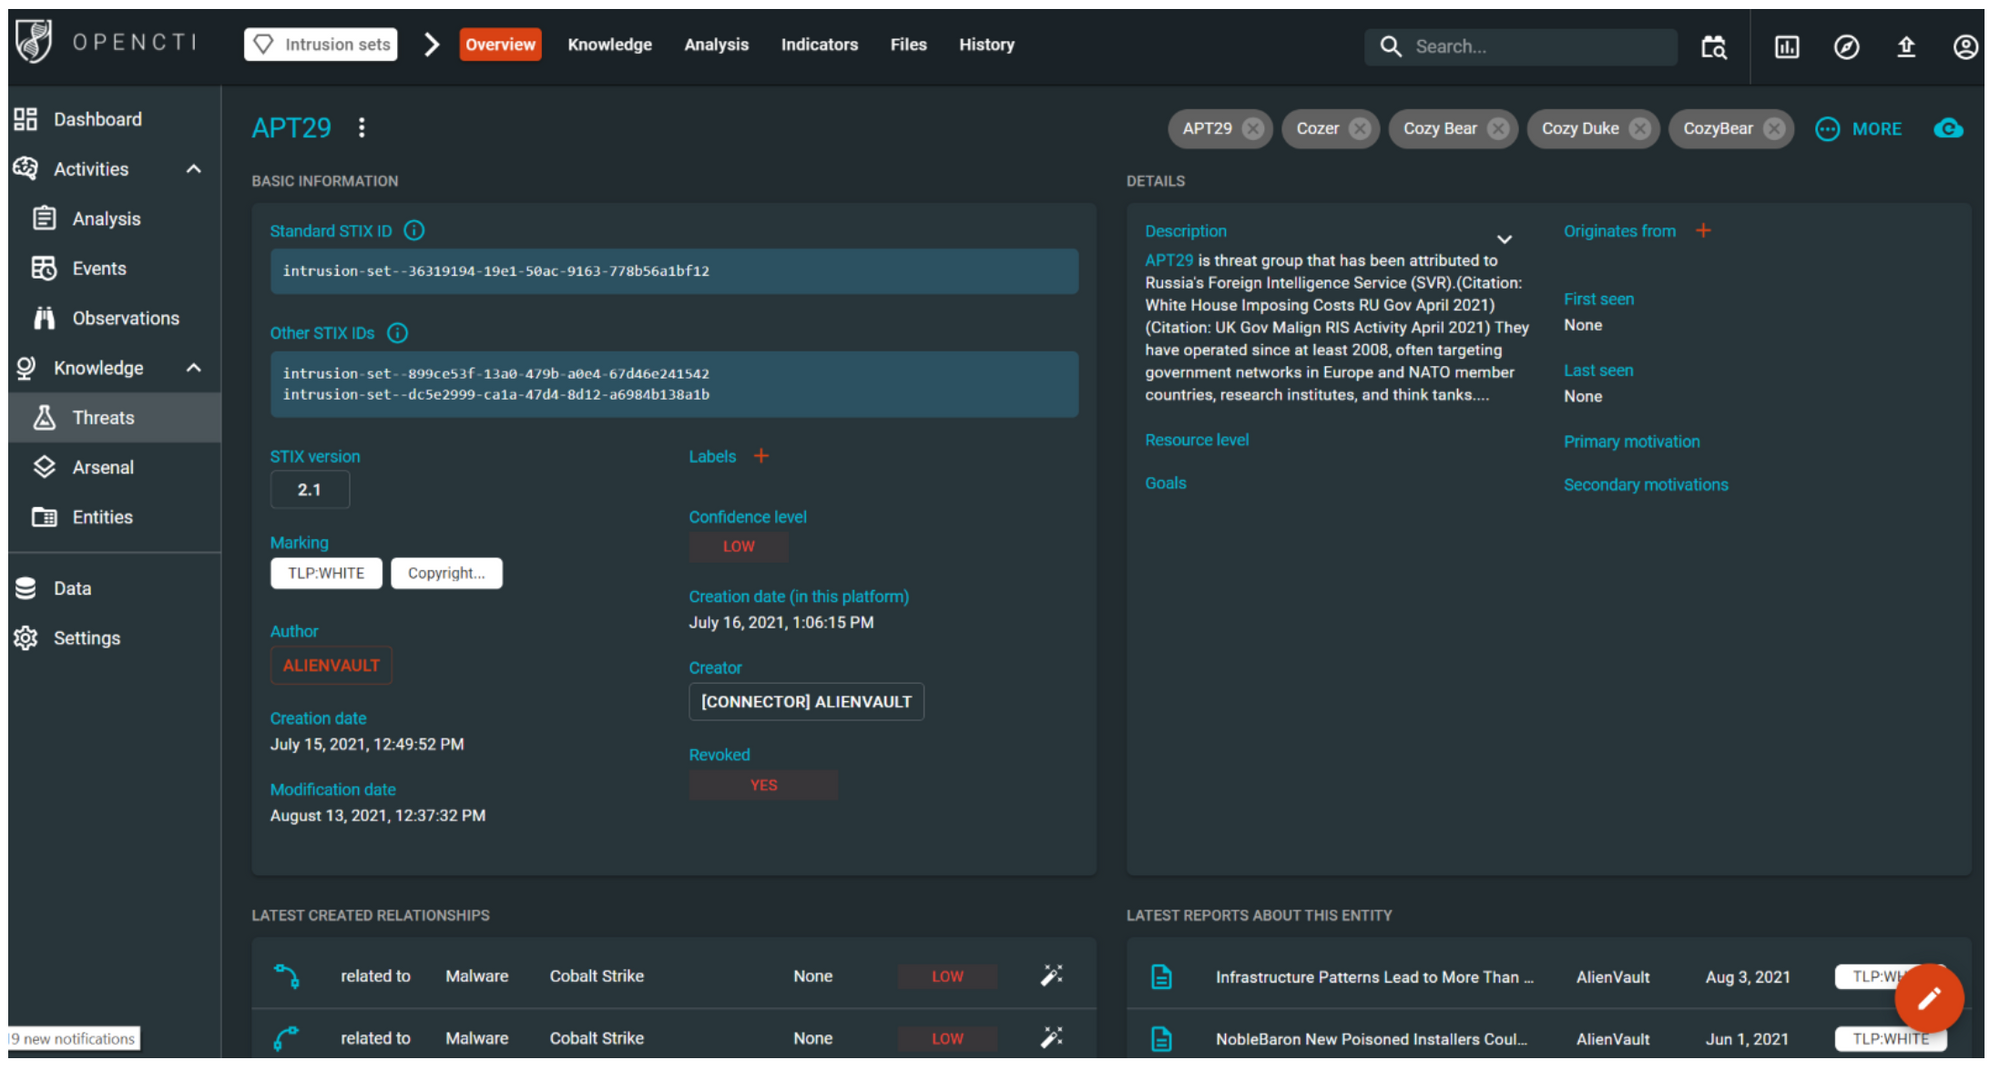Screen dimensions: 2000x1069
Task: Open the NobleBaron New Poisoned Installers report
Action: pos(1371,1039)
